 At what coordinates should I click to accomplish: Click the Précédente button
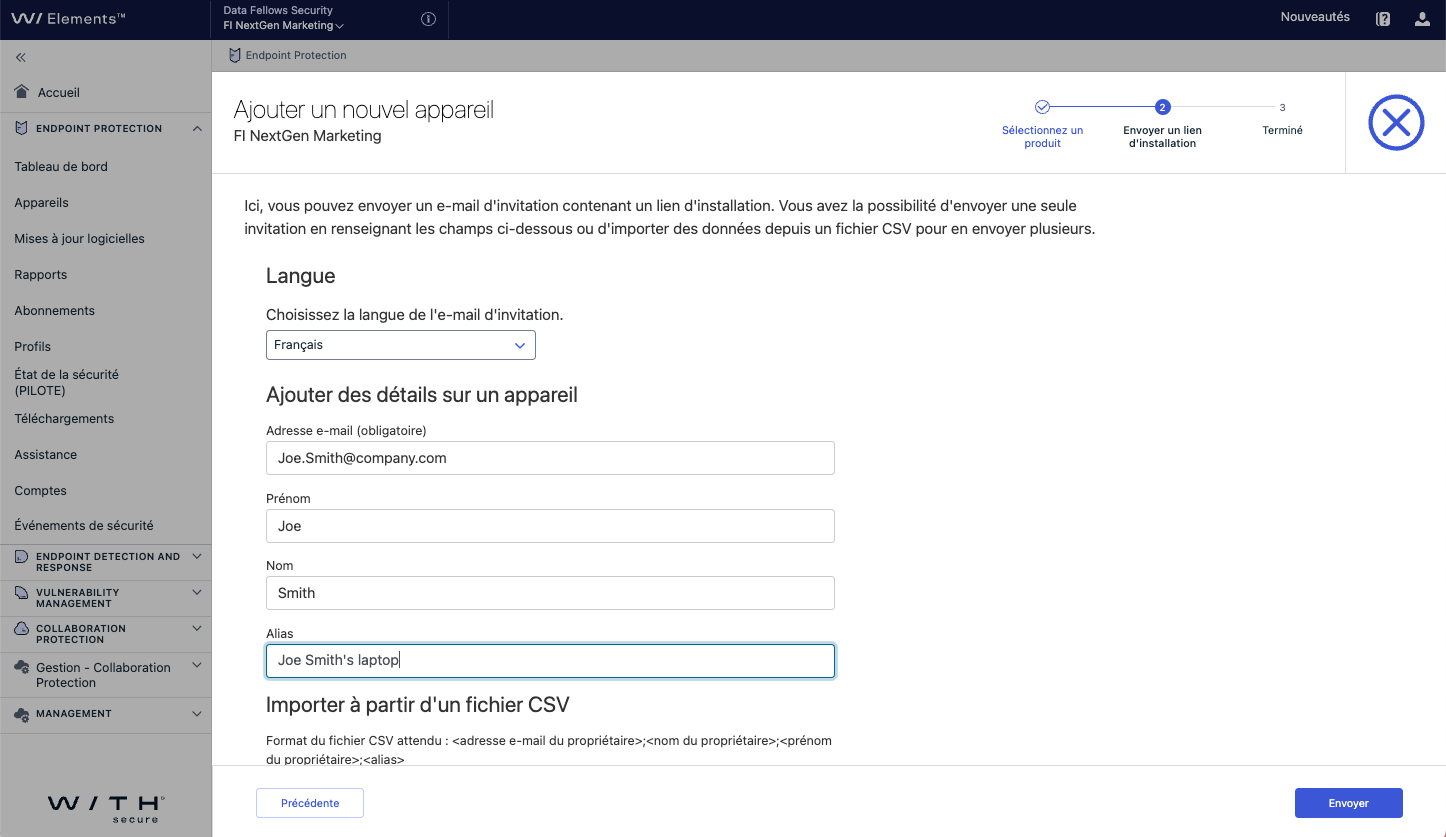point(310,803)
